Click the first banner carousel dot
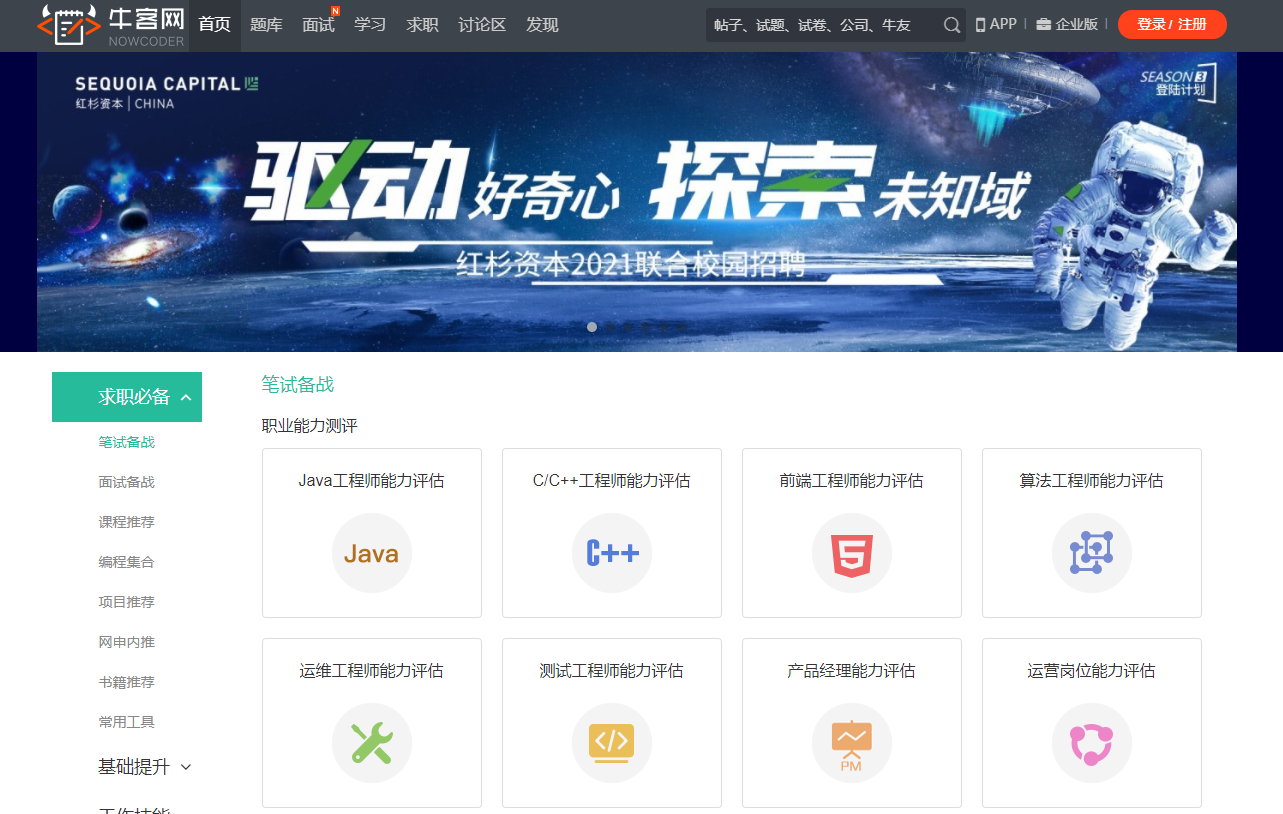The height and width of the screenshot is (814, 1283). tap(592, 327)
